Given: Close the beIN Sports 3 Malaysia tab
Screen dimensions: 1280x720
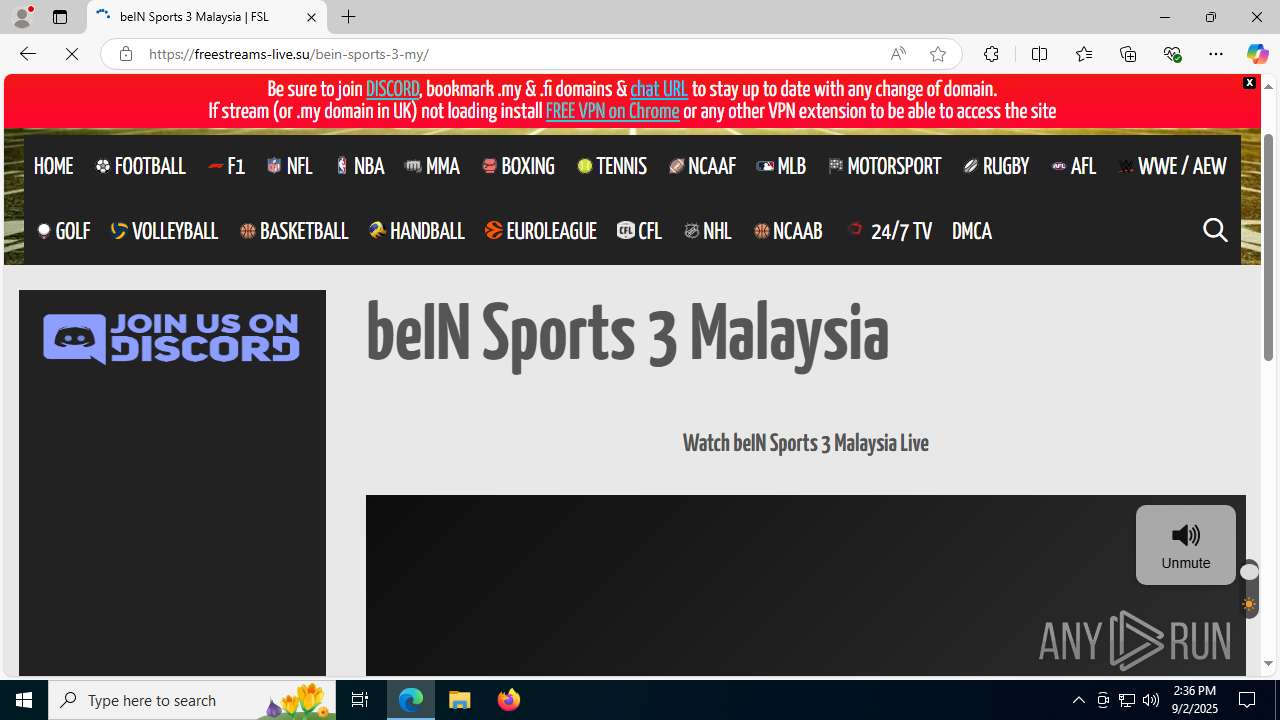Looking at the screenshot, I should 311,17.
